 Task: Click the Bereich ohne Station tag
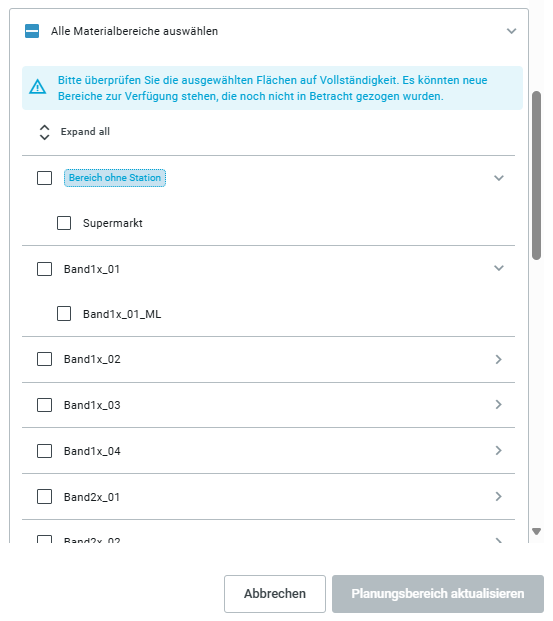click(115, 178)
